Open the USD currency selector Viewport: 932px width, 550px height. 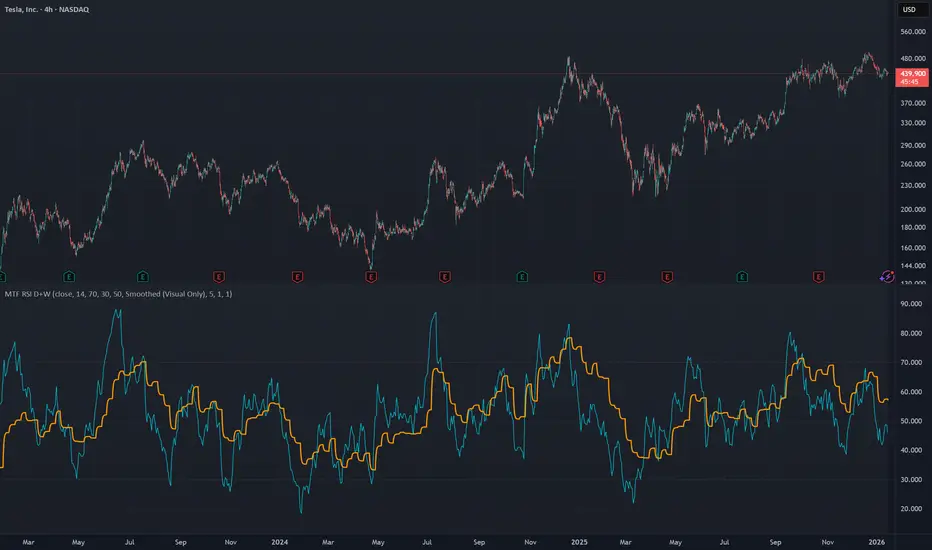tap(909, 10)
